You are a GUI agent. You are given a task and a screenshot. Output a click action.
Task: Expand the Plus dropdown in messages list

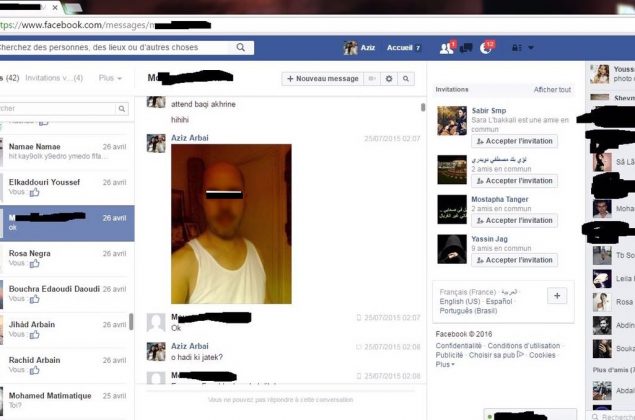coord(112,78)
